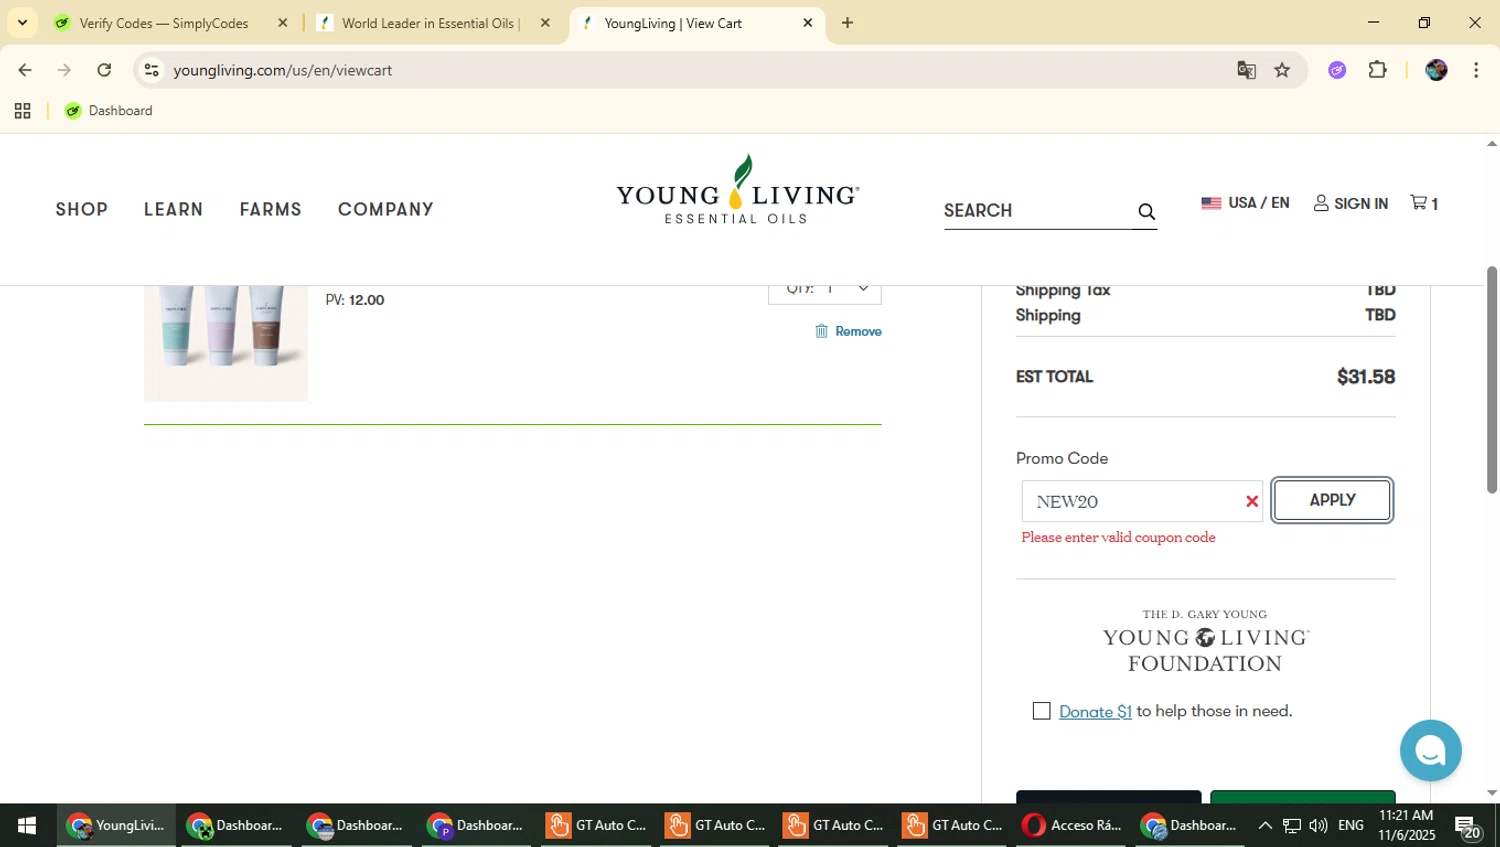Reload the page
This screenshot has height=847, width=1500.
(104, 70)
